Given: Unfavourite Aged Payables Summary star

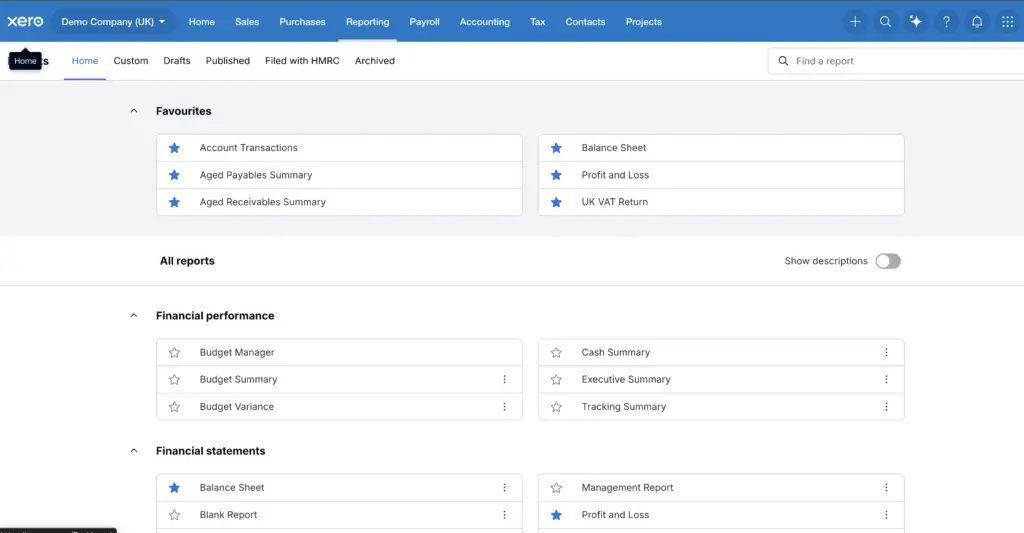Looking at the screenshot, I should (x=174, y=175).
